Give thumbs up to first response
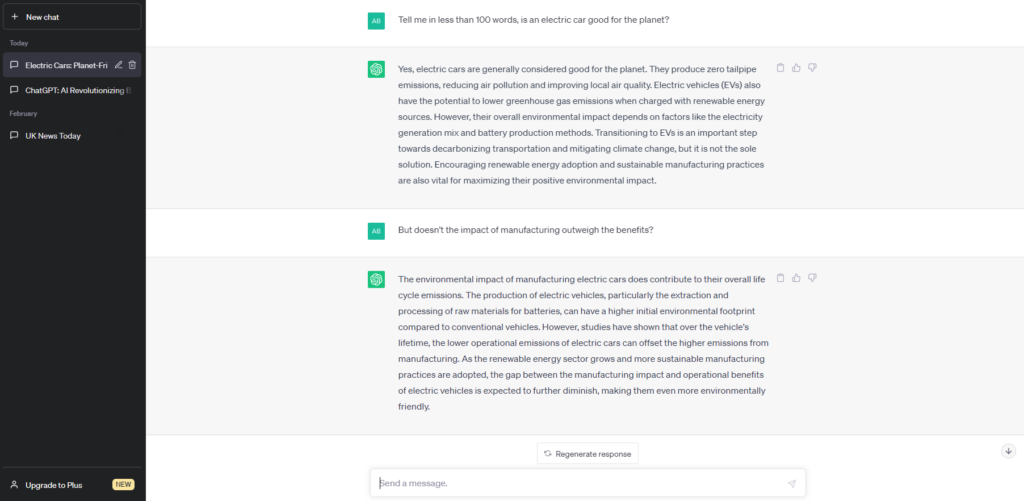The width and height of the screenshot is (1024, 501). click(x=796, y=67)
